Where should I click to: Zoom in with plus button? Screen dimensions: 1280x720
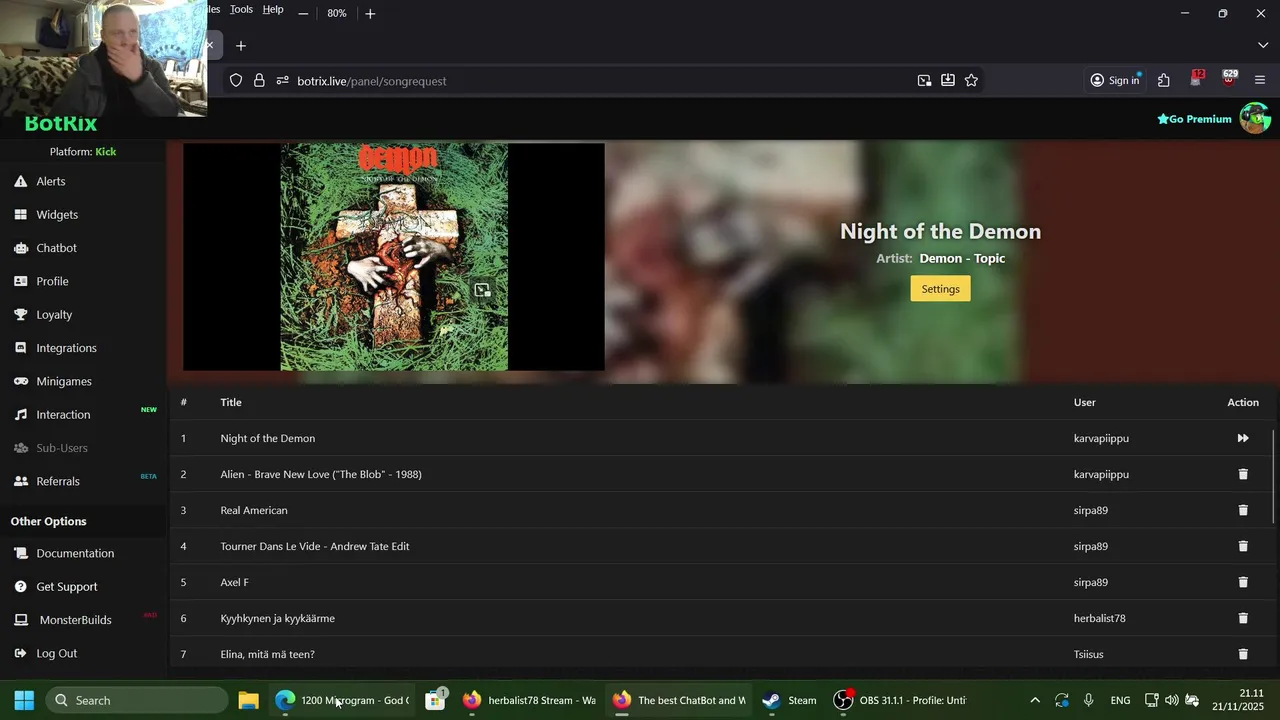click(x=370, y=13)
